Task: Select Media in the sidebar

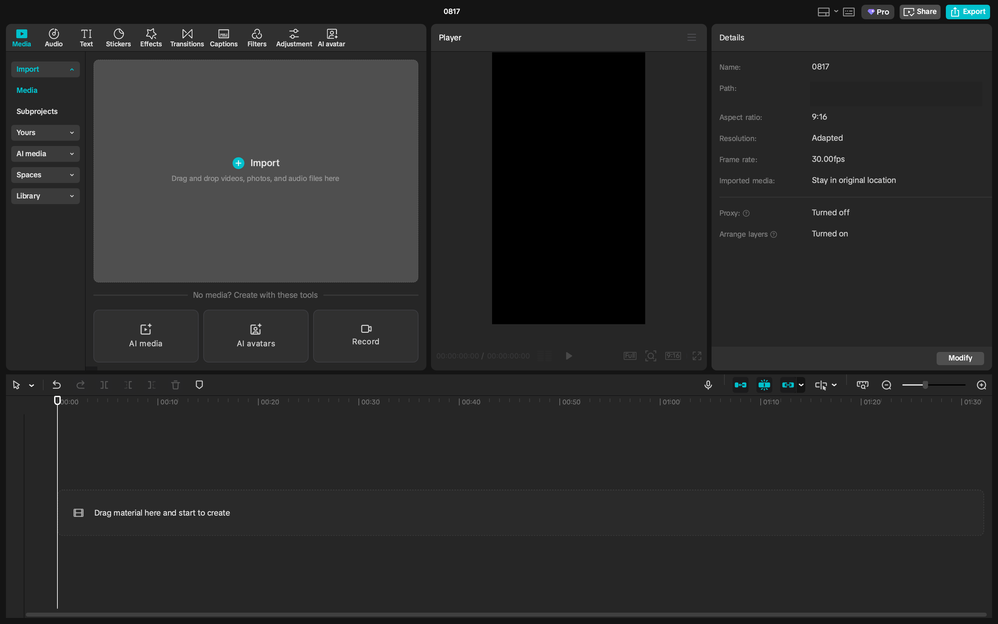Action: click(27, 90)
